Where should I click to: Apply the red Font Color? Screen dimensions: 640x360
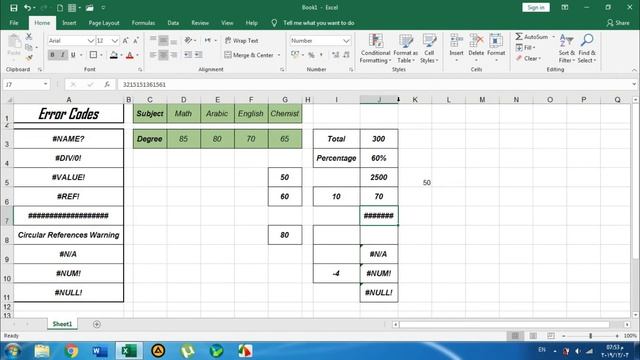pyautogui.click(x=130, y=55)
